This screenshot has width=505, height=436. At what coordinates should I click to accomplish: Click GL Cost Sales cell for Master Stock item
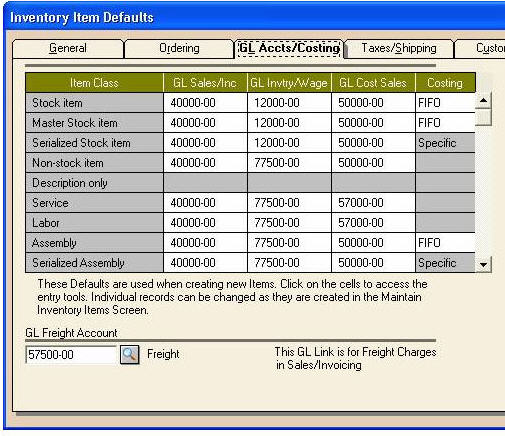[x=373, y=123]
